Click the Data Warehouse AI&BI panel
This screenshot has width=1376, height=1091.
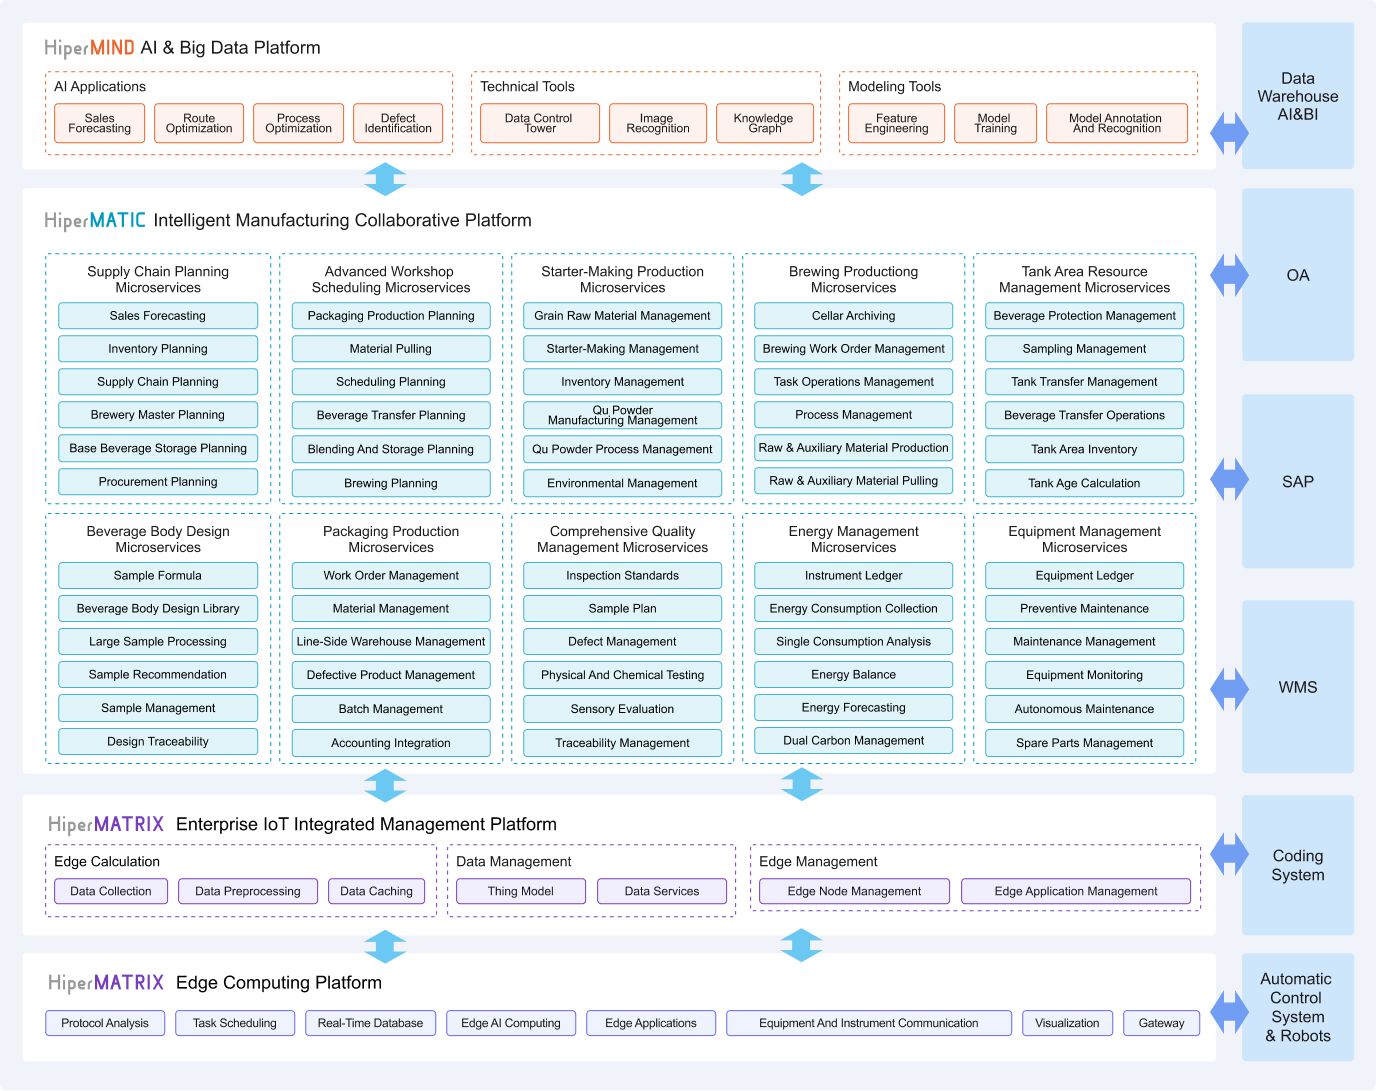pos(1298,96)
